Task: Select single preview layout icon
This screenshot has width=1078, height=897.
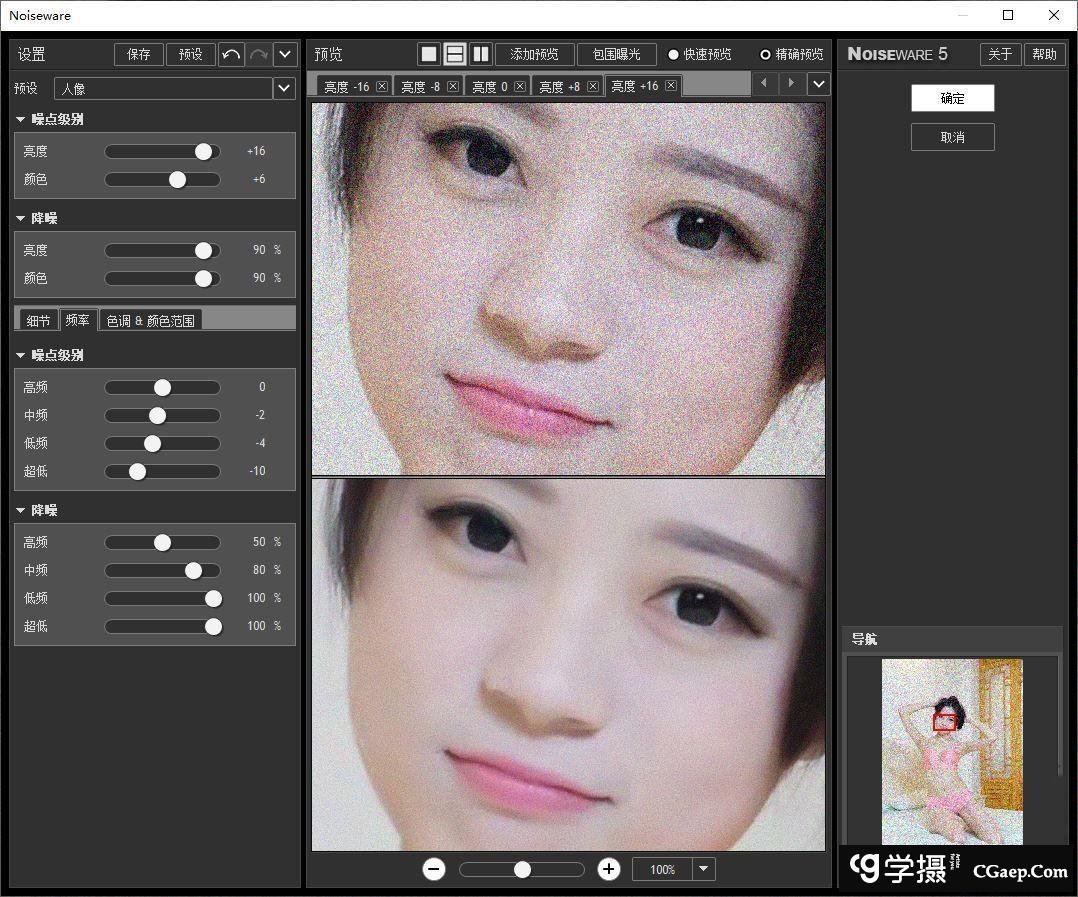Action: tap(429, 54)
